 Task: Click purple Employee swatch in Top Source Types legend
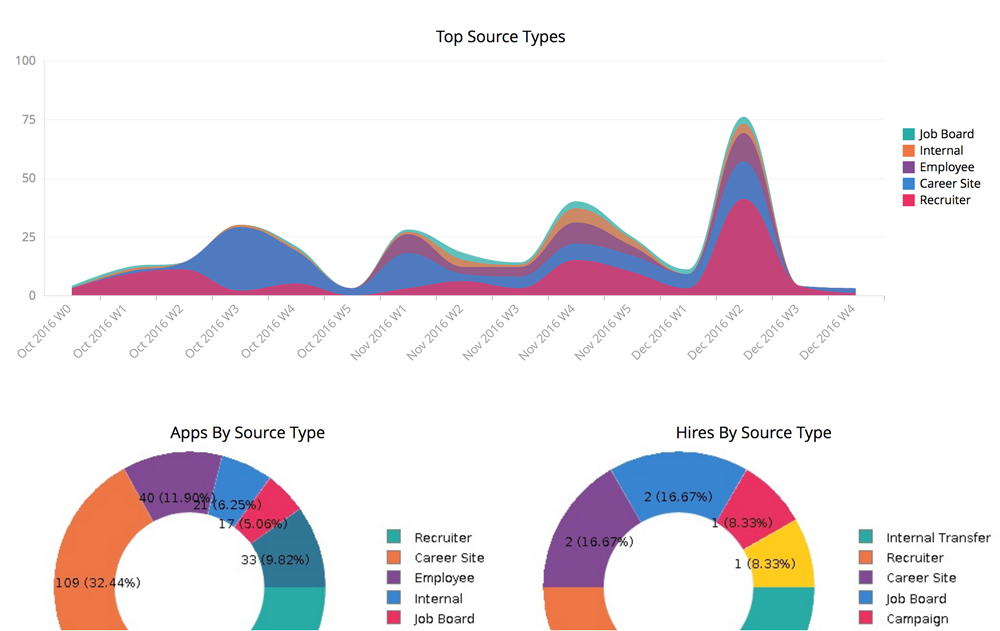point(909,167)
